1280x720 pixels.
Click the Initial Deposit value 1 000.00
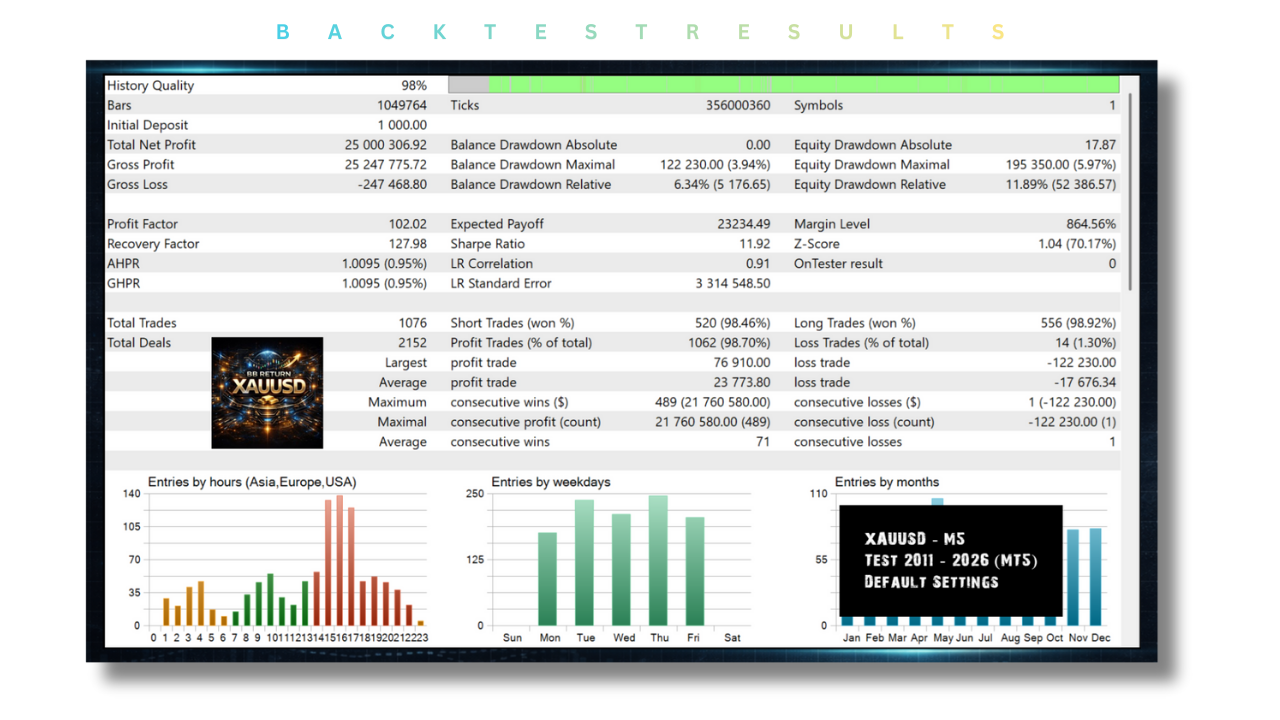pos(402,125)
